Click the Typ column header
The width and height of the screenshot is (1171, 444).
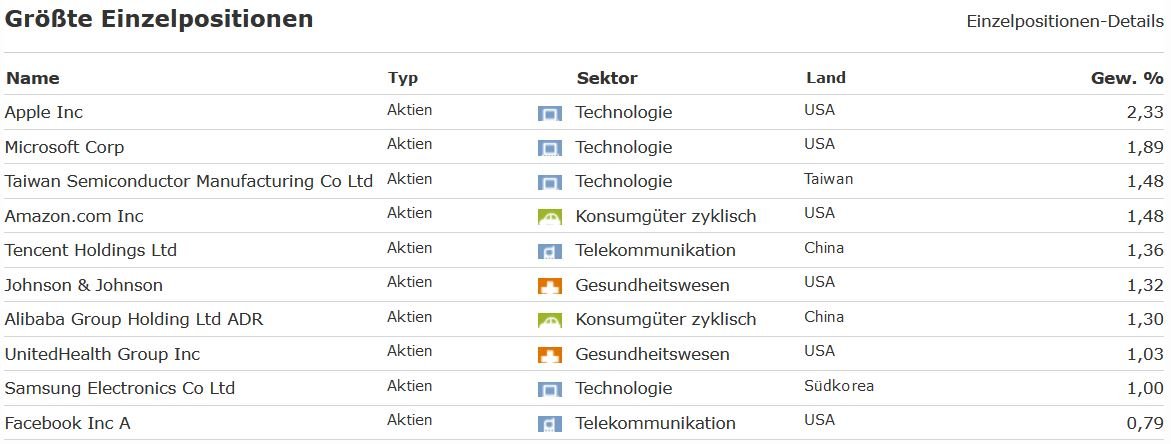pos(403,78)
